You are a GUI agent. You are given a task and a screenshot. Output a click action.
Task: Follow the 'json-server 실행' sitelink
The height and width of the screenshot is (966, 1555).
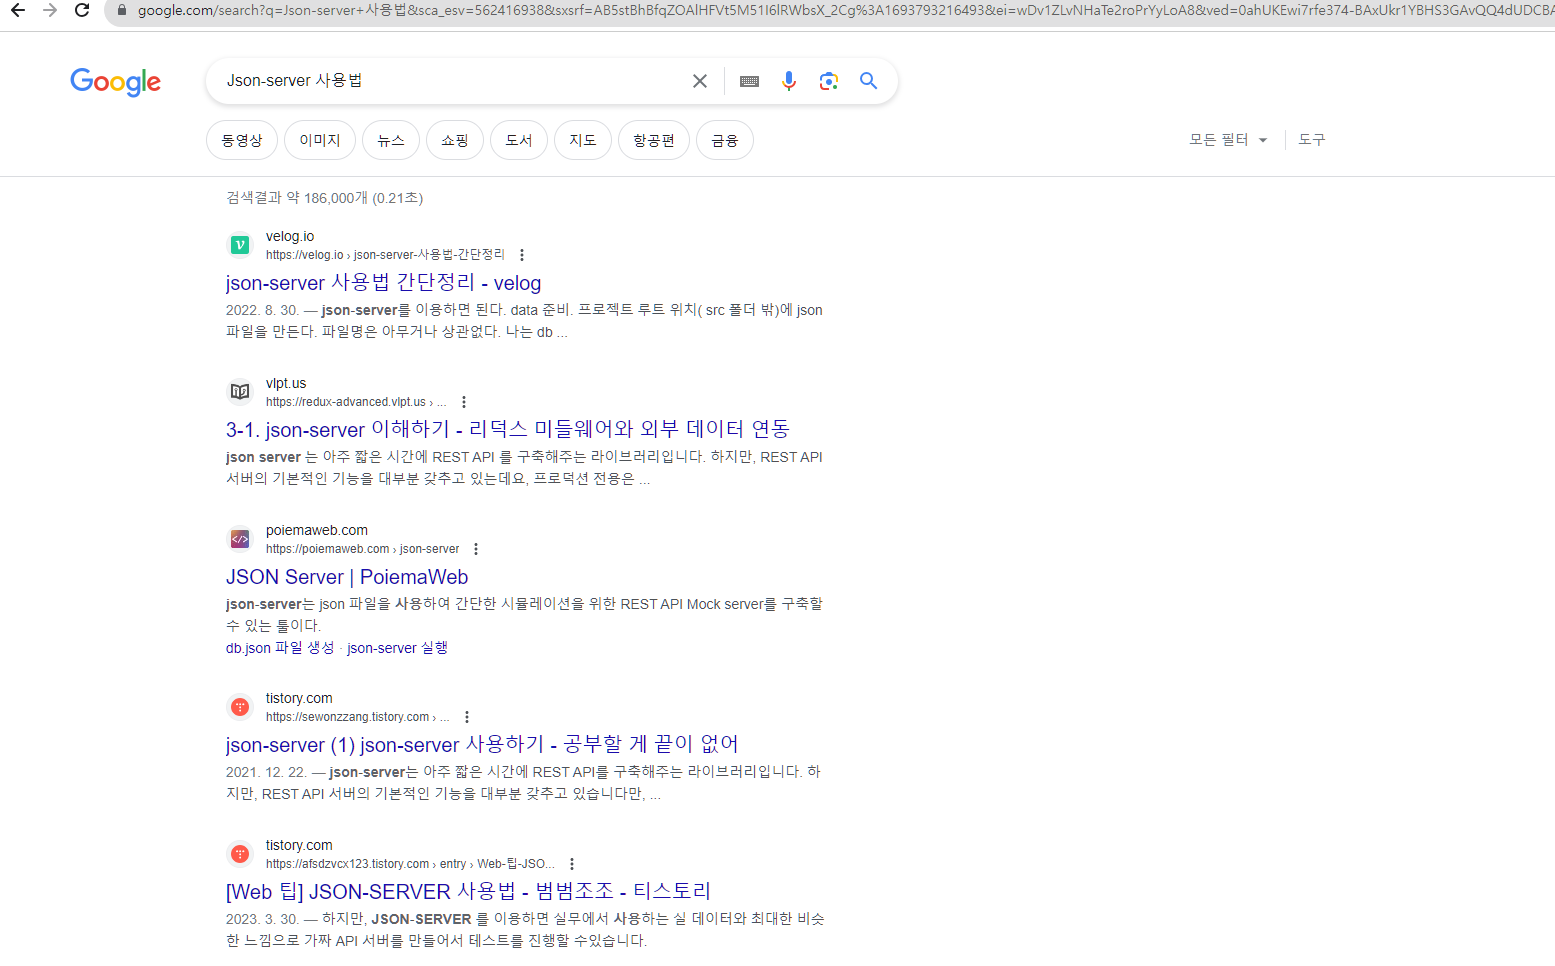(x=397, y=648)
